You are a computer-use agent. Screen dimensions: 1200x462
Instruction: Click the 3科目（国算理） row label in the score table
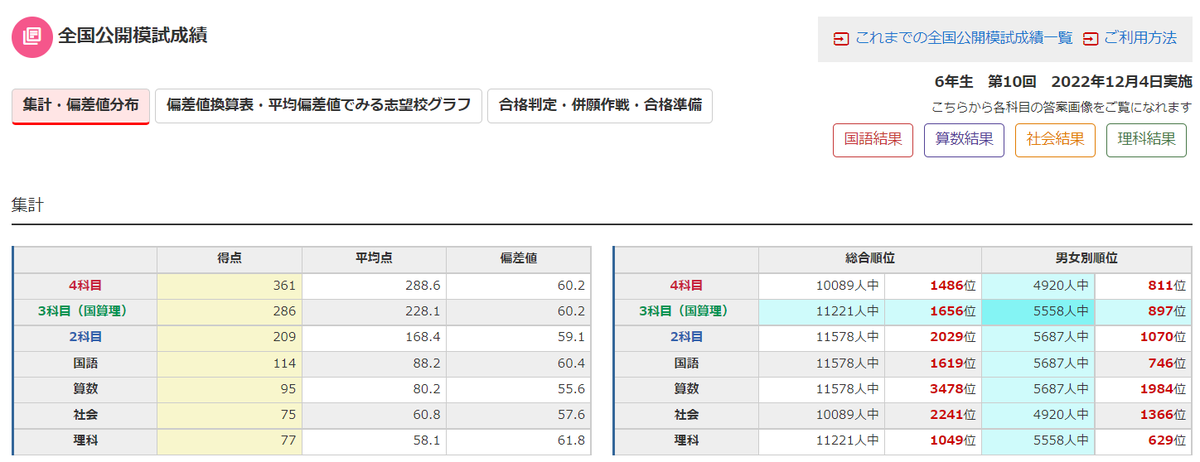click(x=85, y=311)
